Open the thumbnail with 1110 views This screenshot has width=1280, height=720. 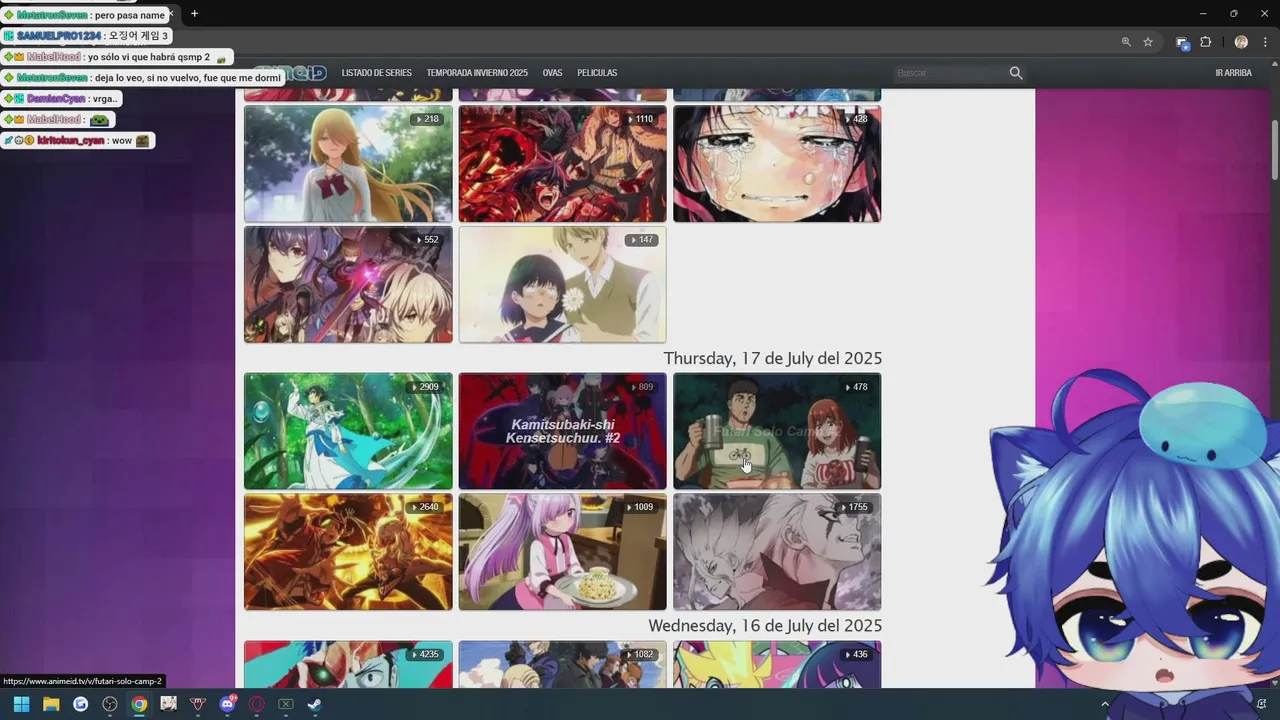(562, 164)
